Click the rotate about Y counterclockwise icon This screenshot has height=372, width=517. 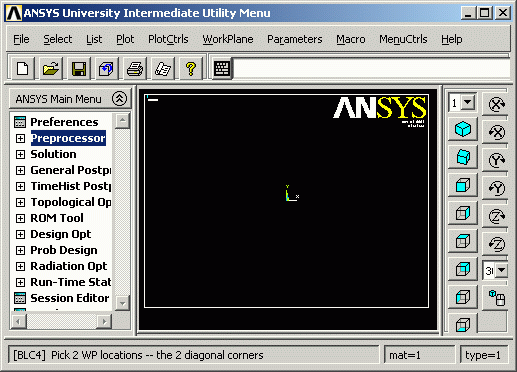(x=497, y=188)
